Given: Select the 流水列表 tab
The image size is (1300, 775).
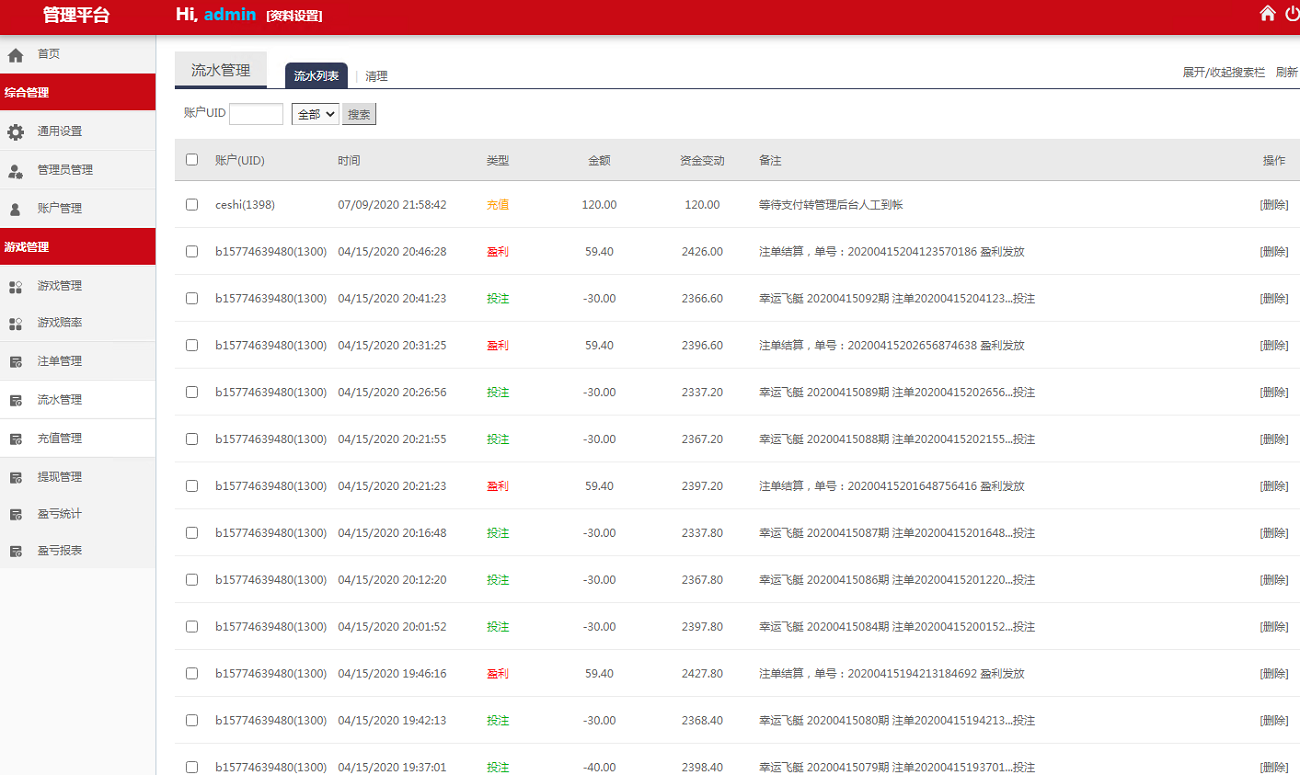Looking at the screenshot, I should 316,76.
